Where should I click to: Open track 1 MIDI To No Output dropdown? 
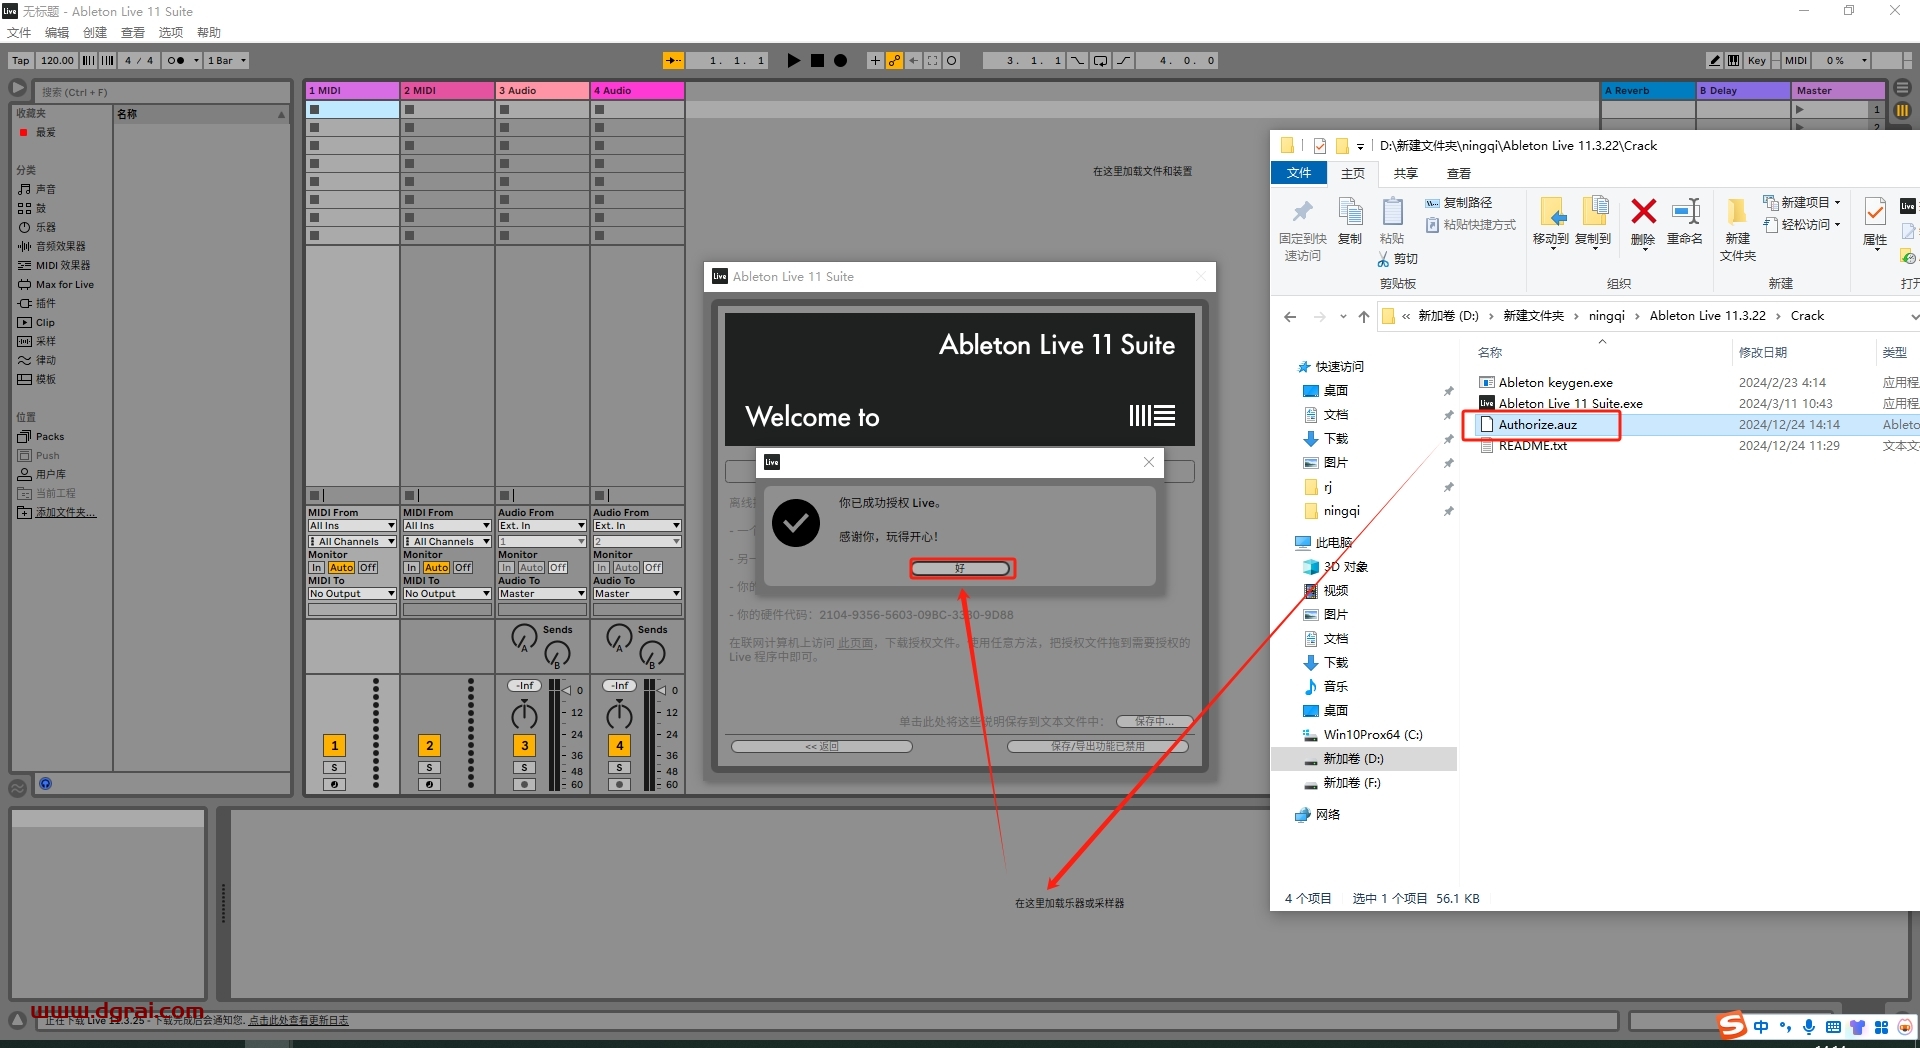tap(352, 593)
